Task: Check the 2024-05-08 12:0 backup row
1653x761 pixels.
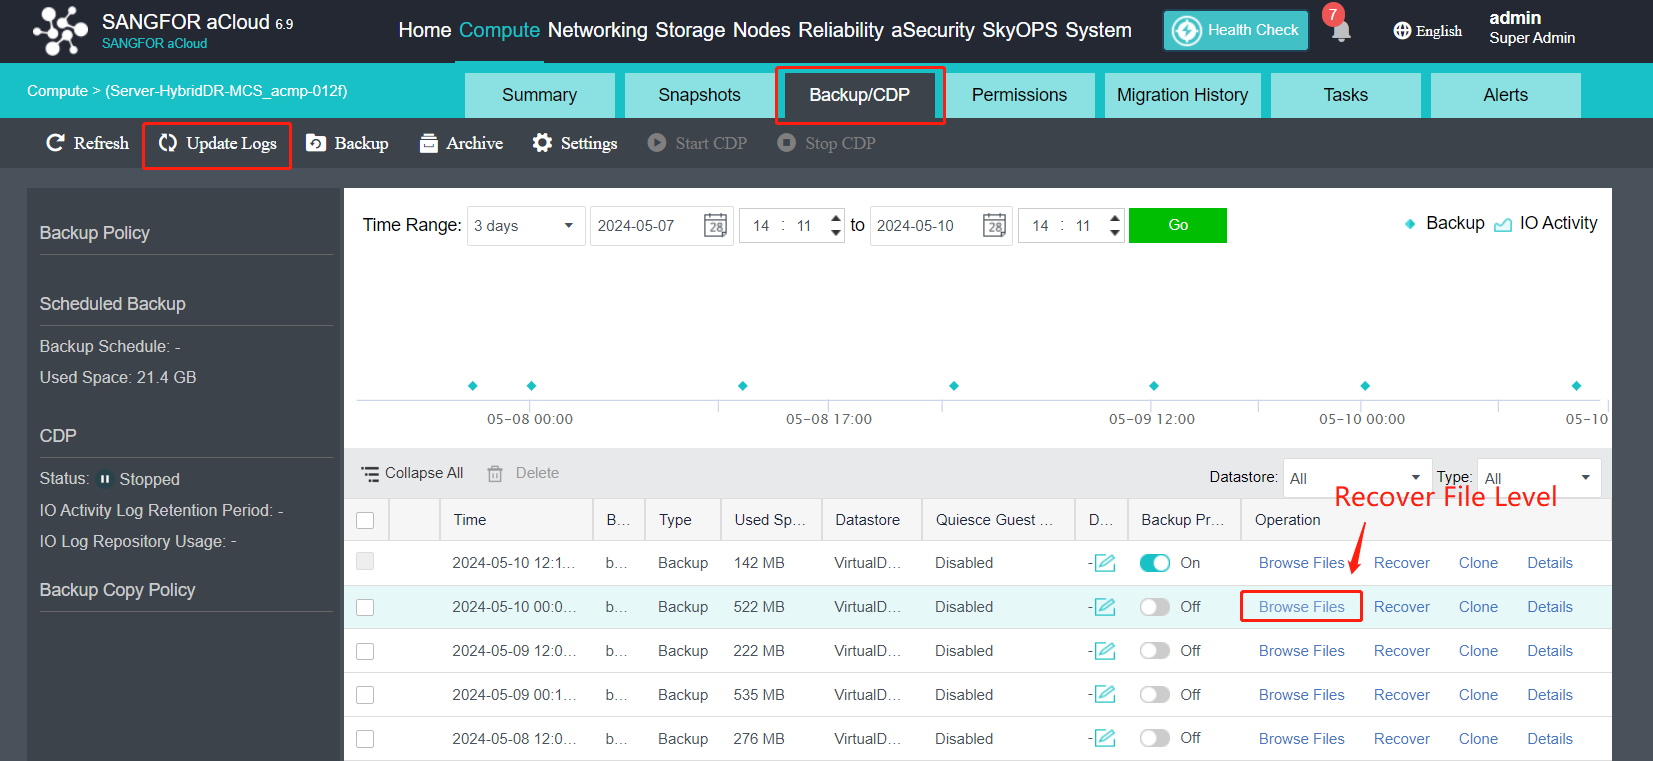Action: tap(365, 739)
